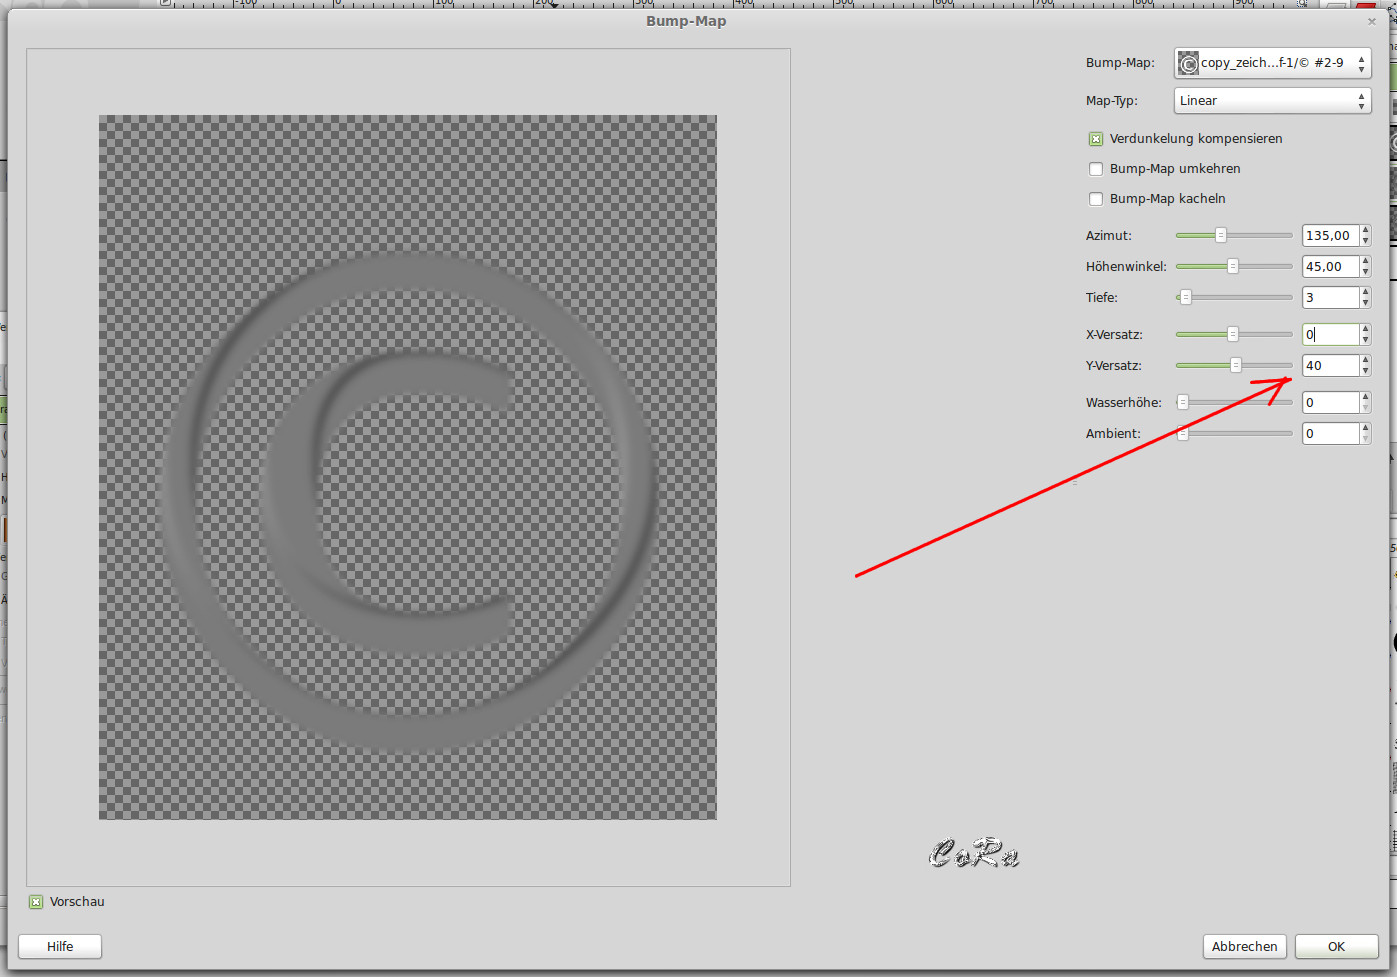Click the copyright symbol preview image
Viewport: 1397px width, 977px height.
[408, 467]
